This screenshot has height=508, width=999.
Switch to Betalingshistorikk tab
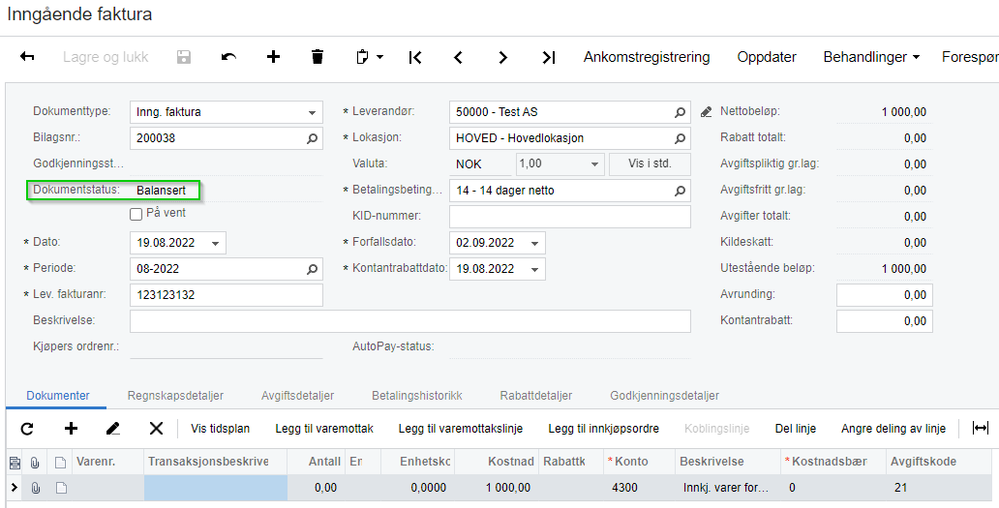coord(417,396)
